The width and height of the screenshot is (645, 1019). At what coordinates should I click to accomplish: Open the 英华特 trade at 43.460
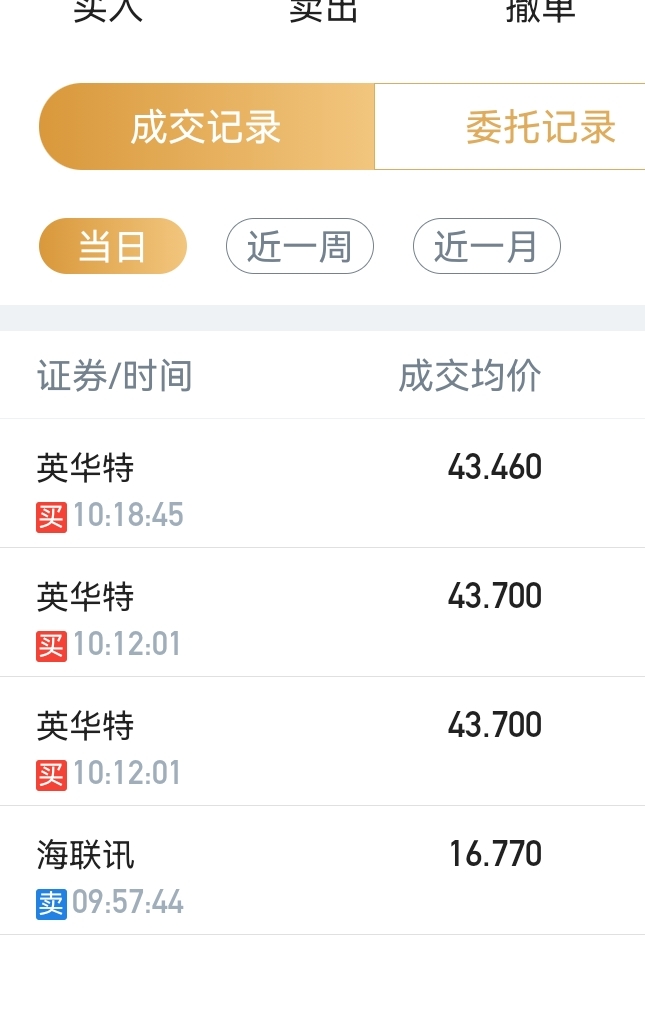322,484
